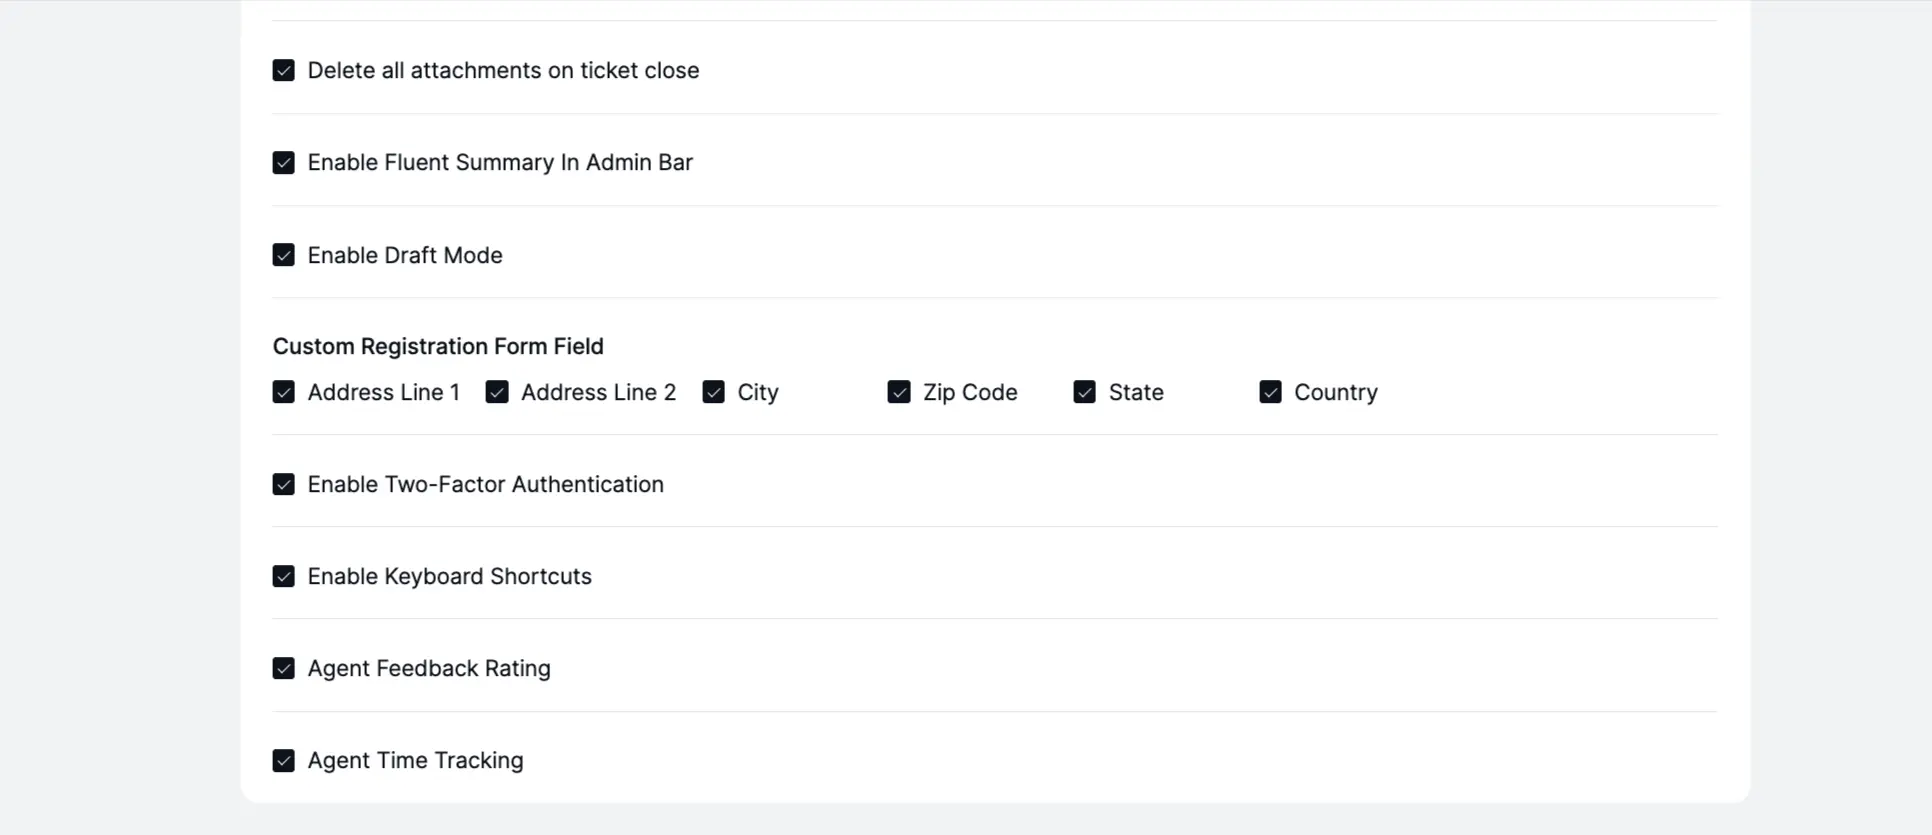Uncheck "Delete all attachments on ticket close"
This screenshot has height=835, width=1932.
(x=284, y=70)
